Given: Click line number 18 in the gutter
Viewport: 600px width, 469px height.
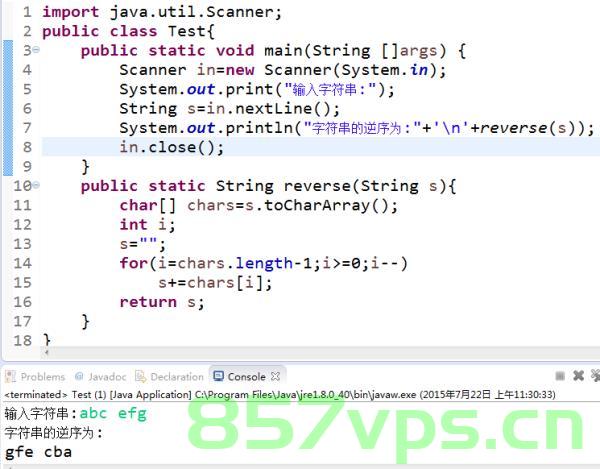Looking at the screenshot, I should pyautogui.click(x=22, y=340).
